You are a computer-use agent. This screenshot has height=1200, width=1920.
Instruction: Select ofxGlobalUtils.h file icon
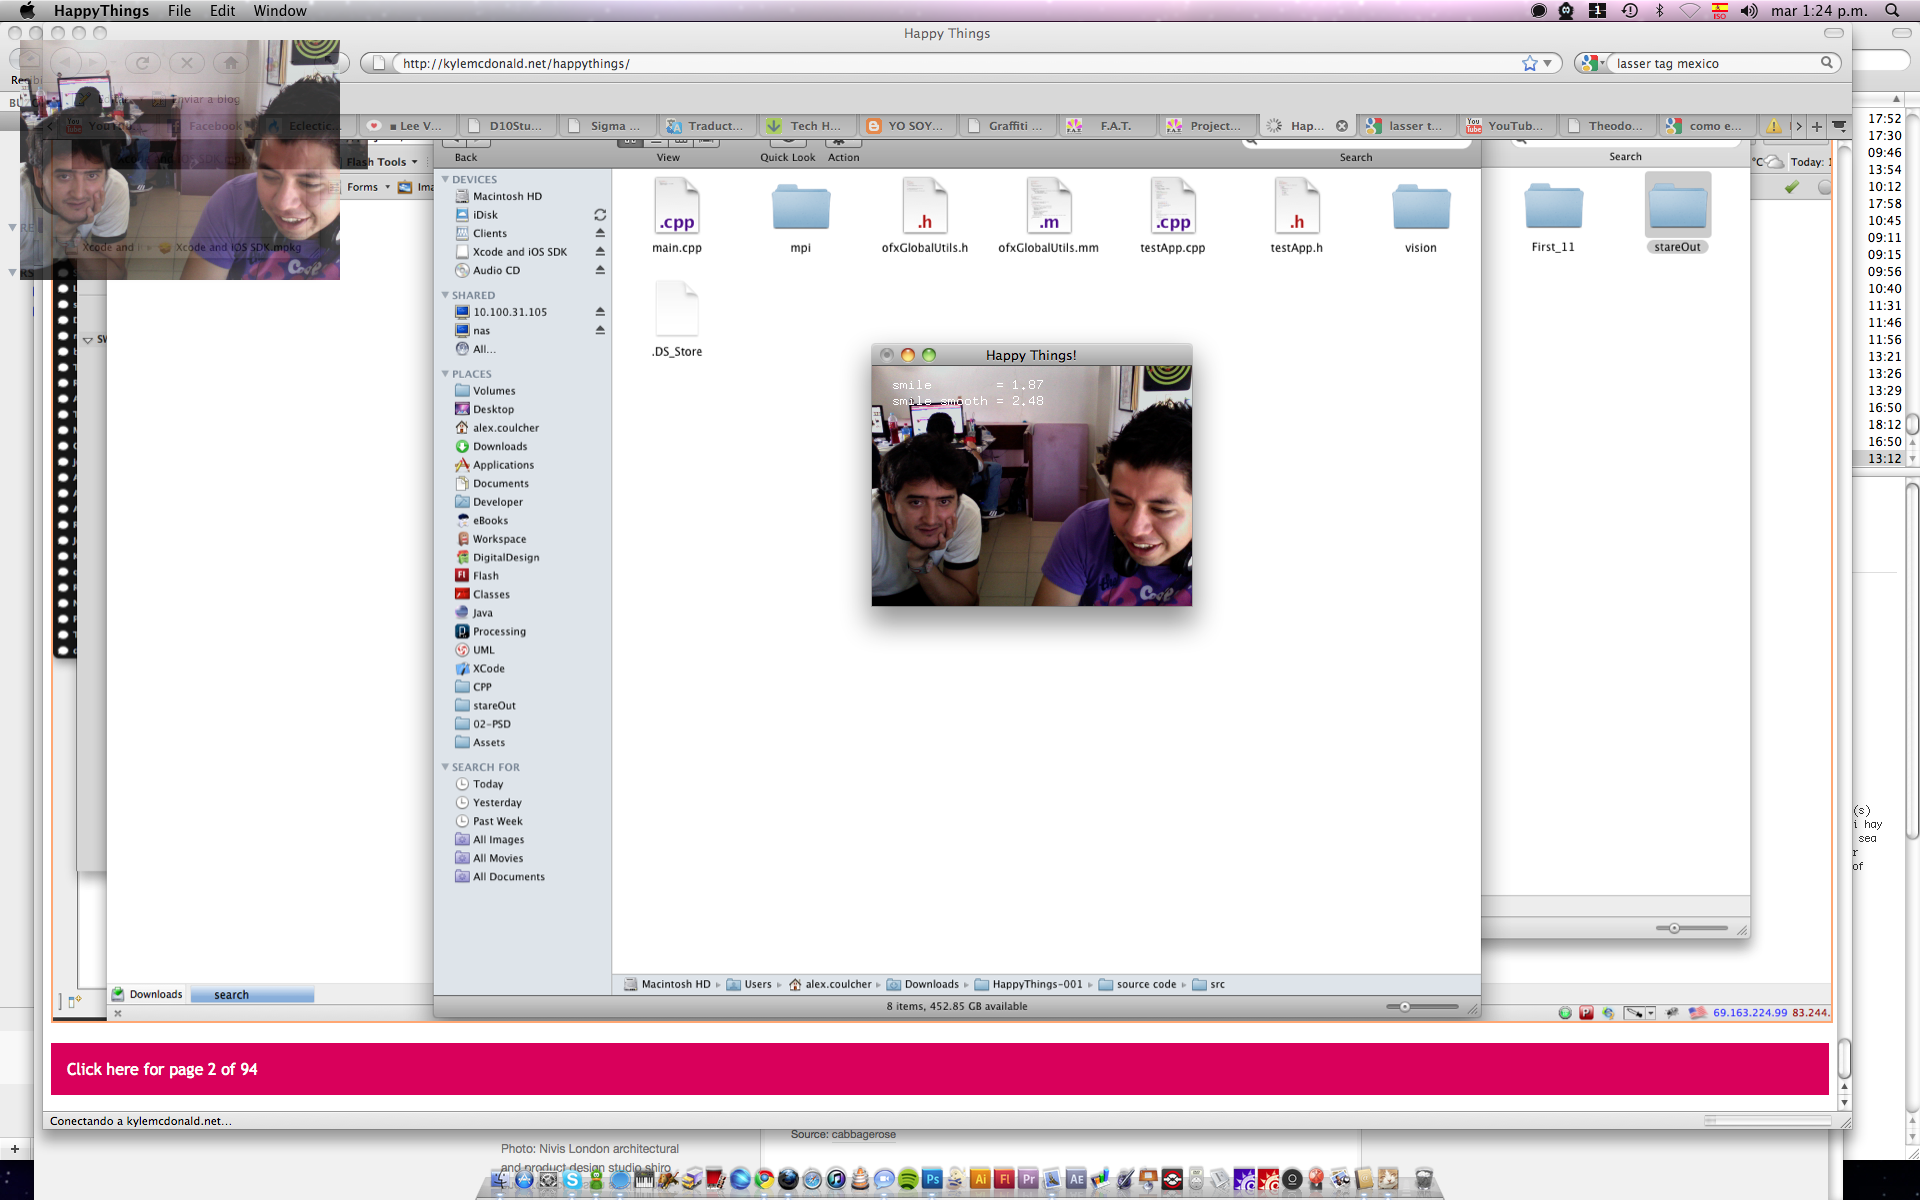tap(925, 206)
